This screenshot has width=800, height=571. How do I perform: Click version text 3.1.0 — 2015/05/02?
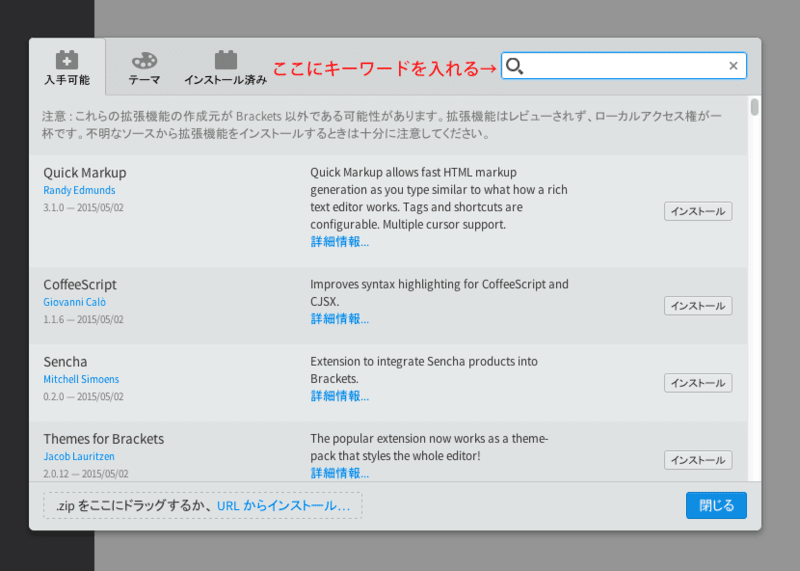click(83, 208)
